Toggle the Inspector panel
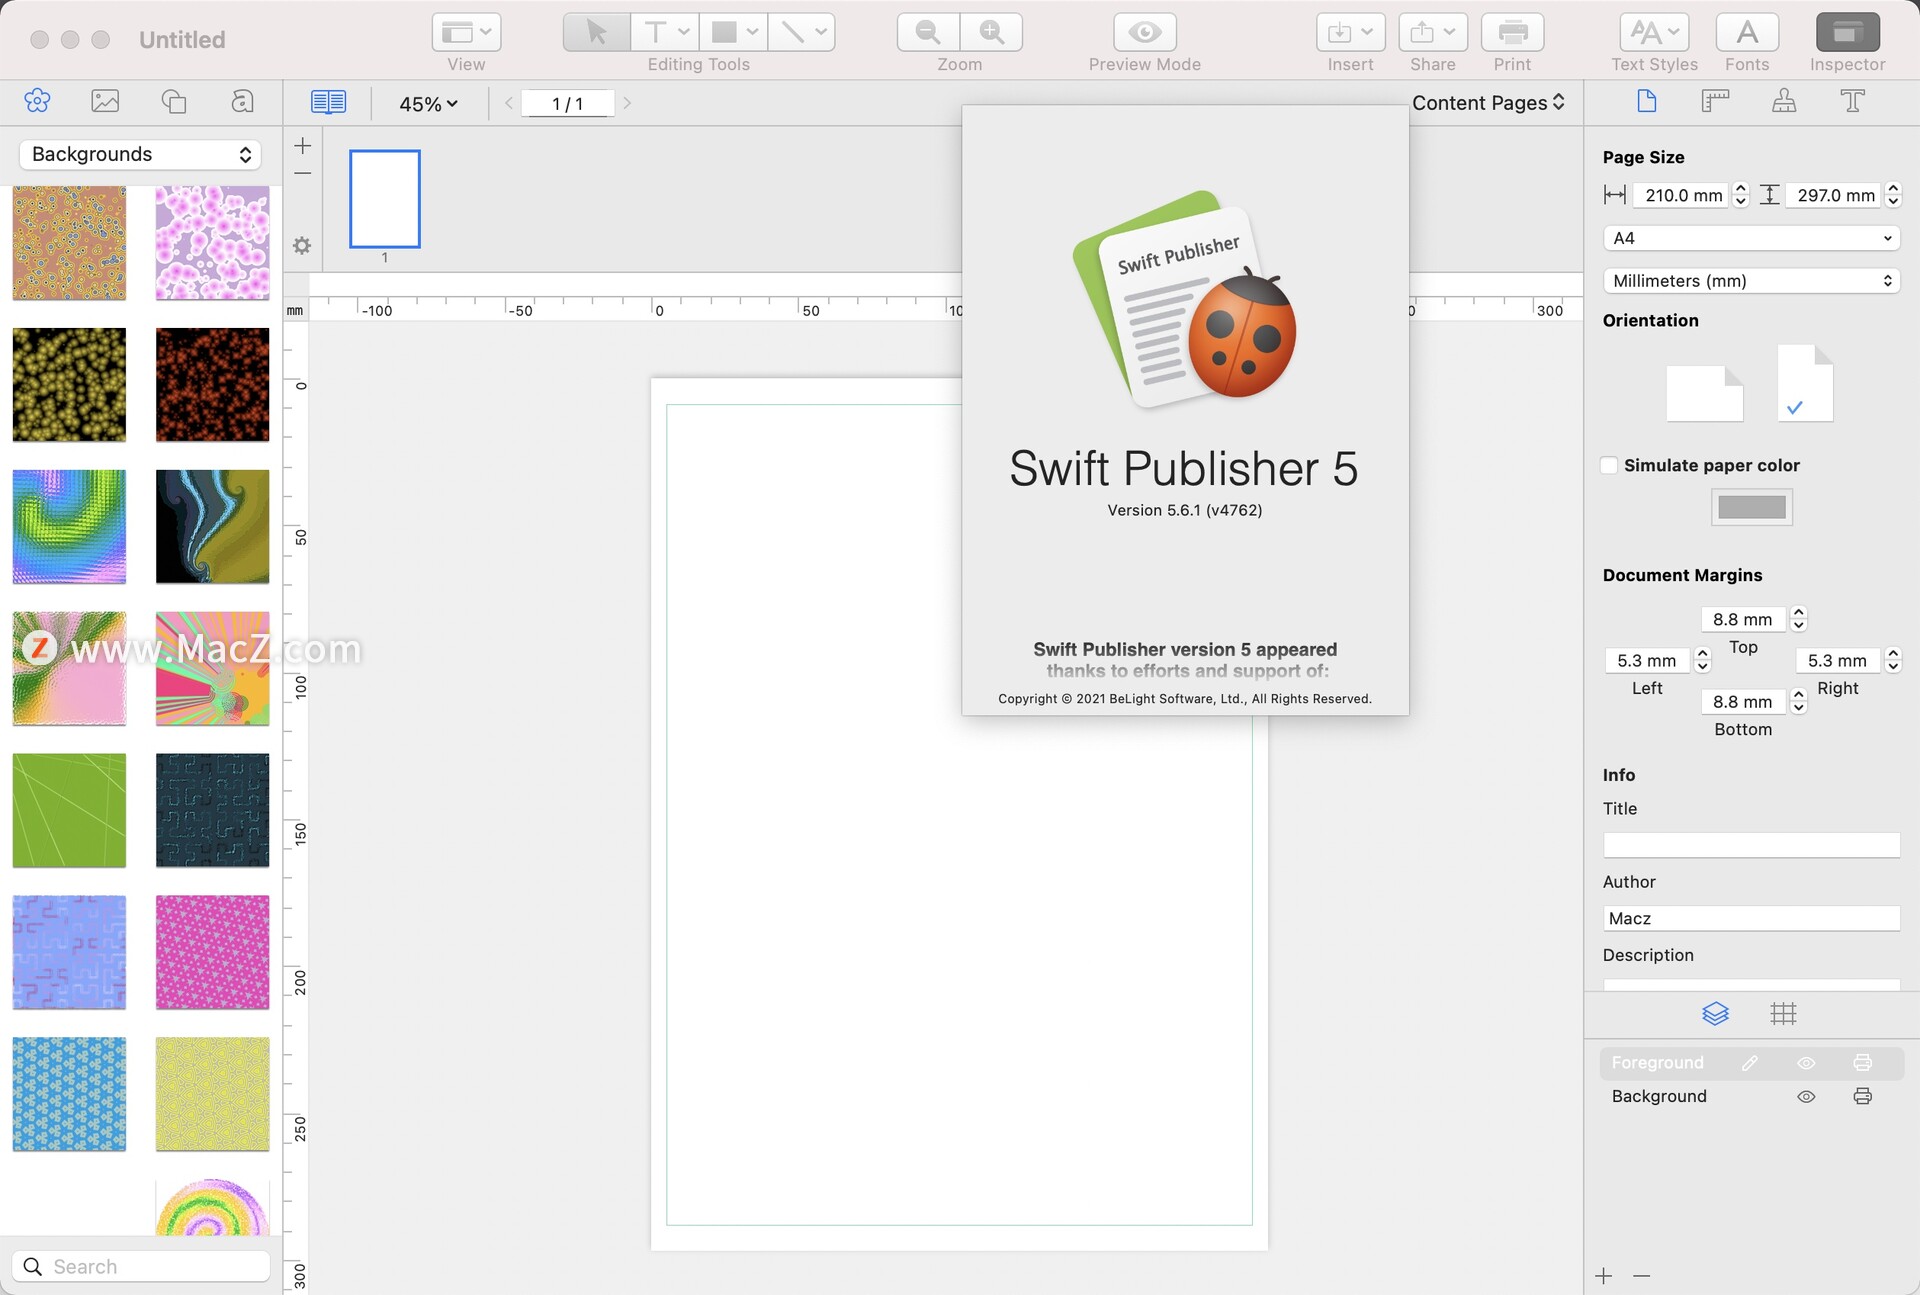Screen dimensions: 1920x1295 pyautogui.click(x=1846, y=33)
